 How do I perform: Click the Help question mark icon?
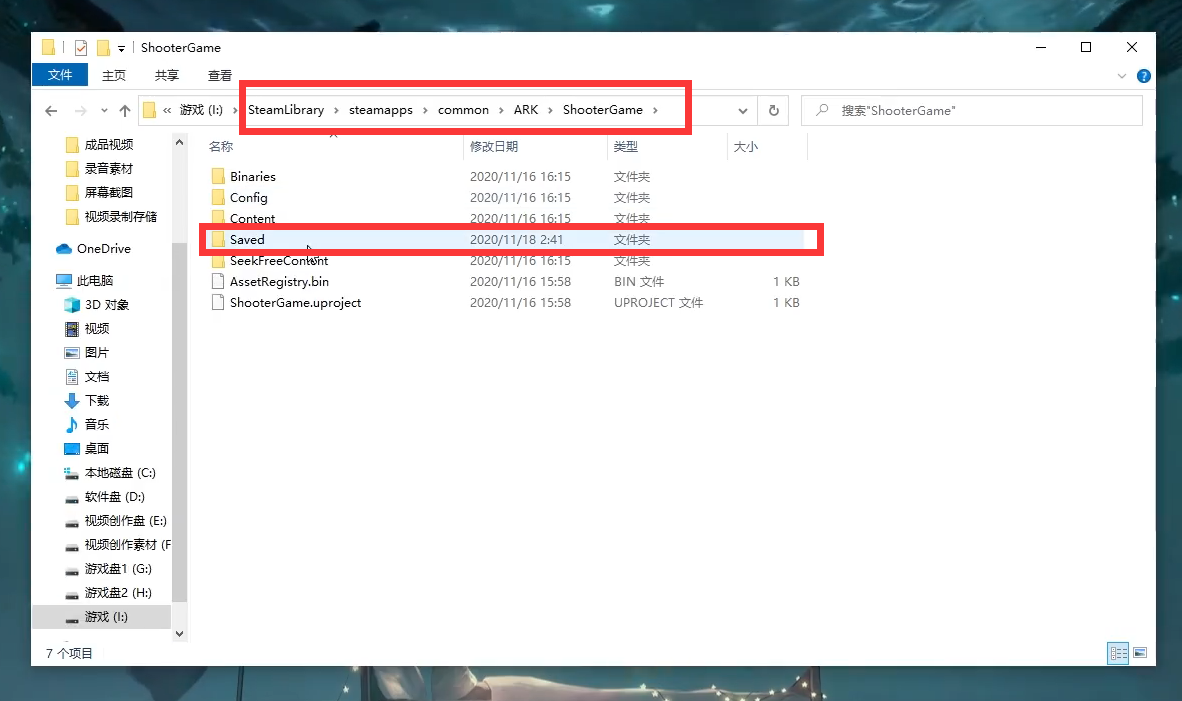(x=1144, y=76)
